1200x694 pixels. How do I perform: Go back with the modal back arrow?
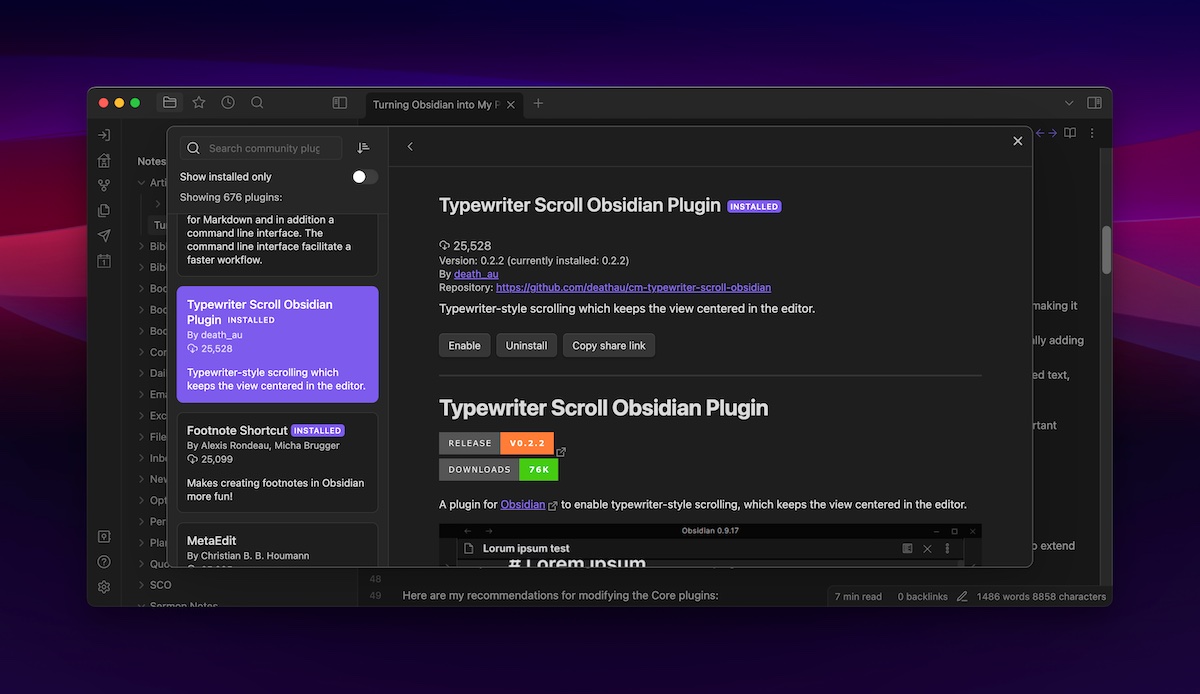click(410, 147)
